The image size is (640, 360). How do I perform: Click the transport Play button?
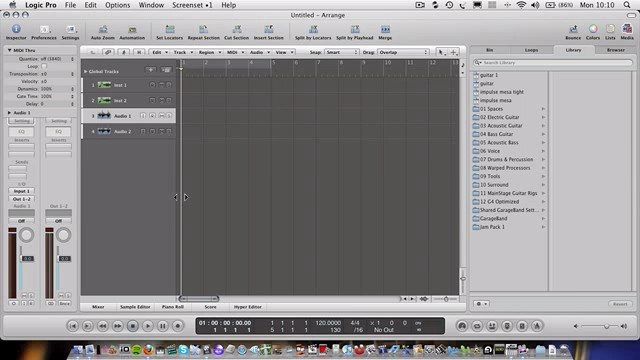pyautogui.click(x=148, y=326)
